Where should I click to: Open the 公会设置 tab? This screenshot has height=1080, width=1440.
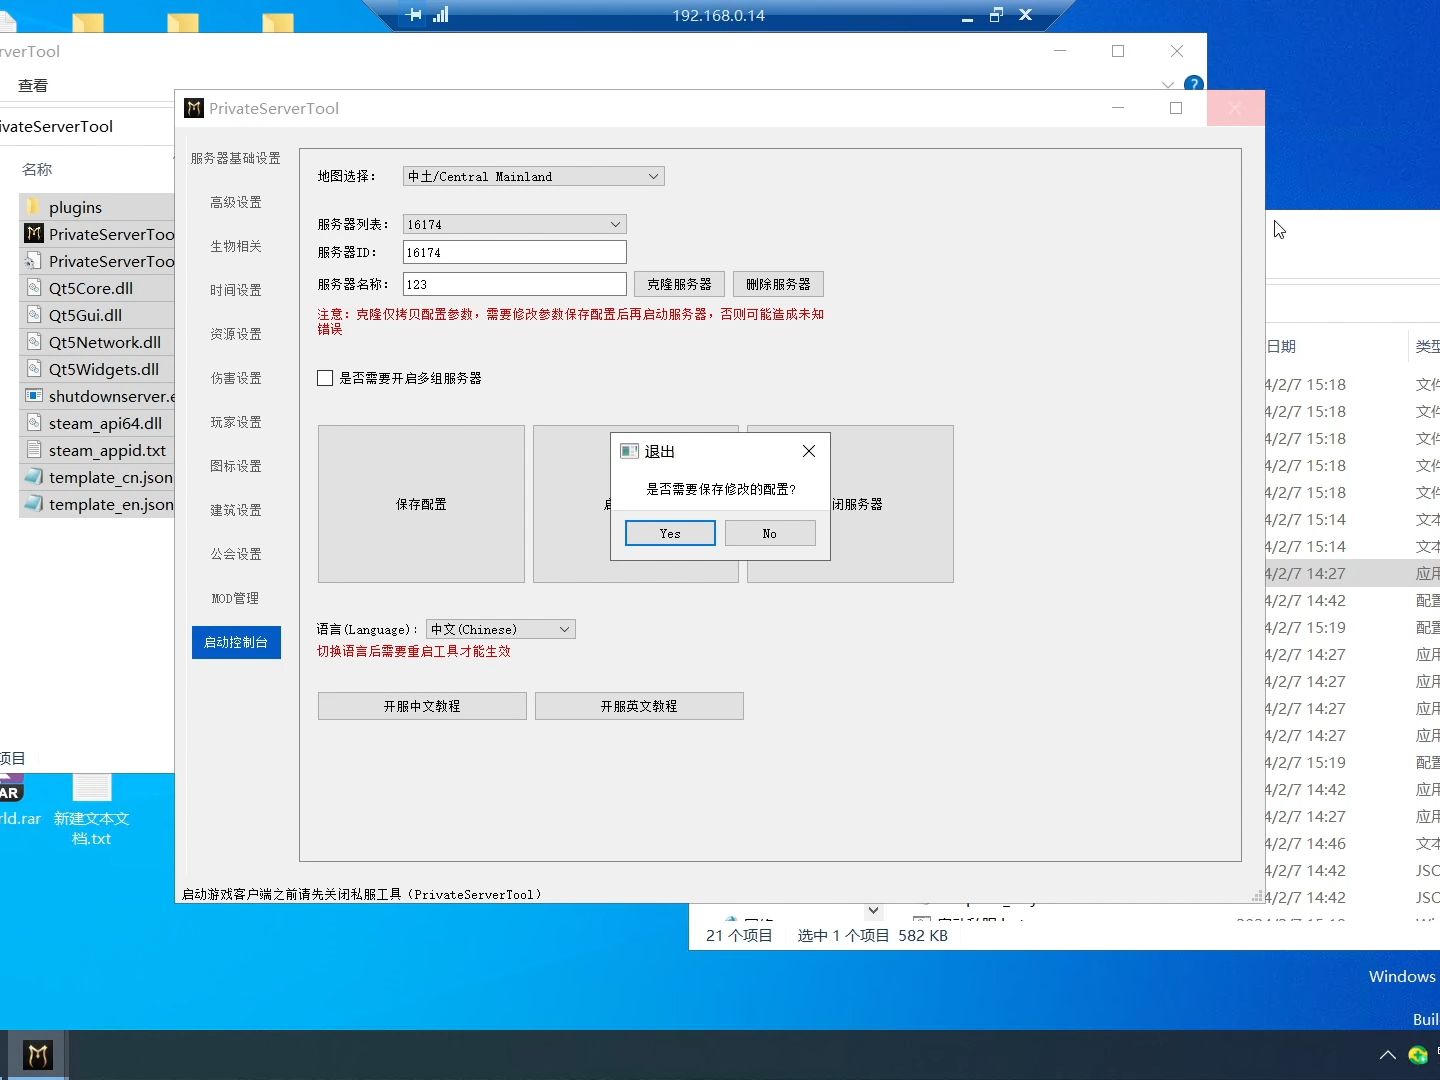coord(236,554)
